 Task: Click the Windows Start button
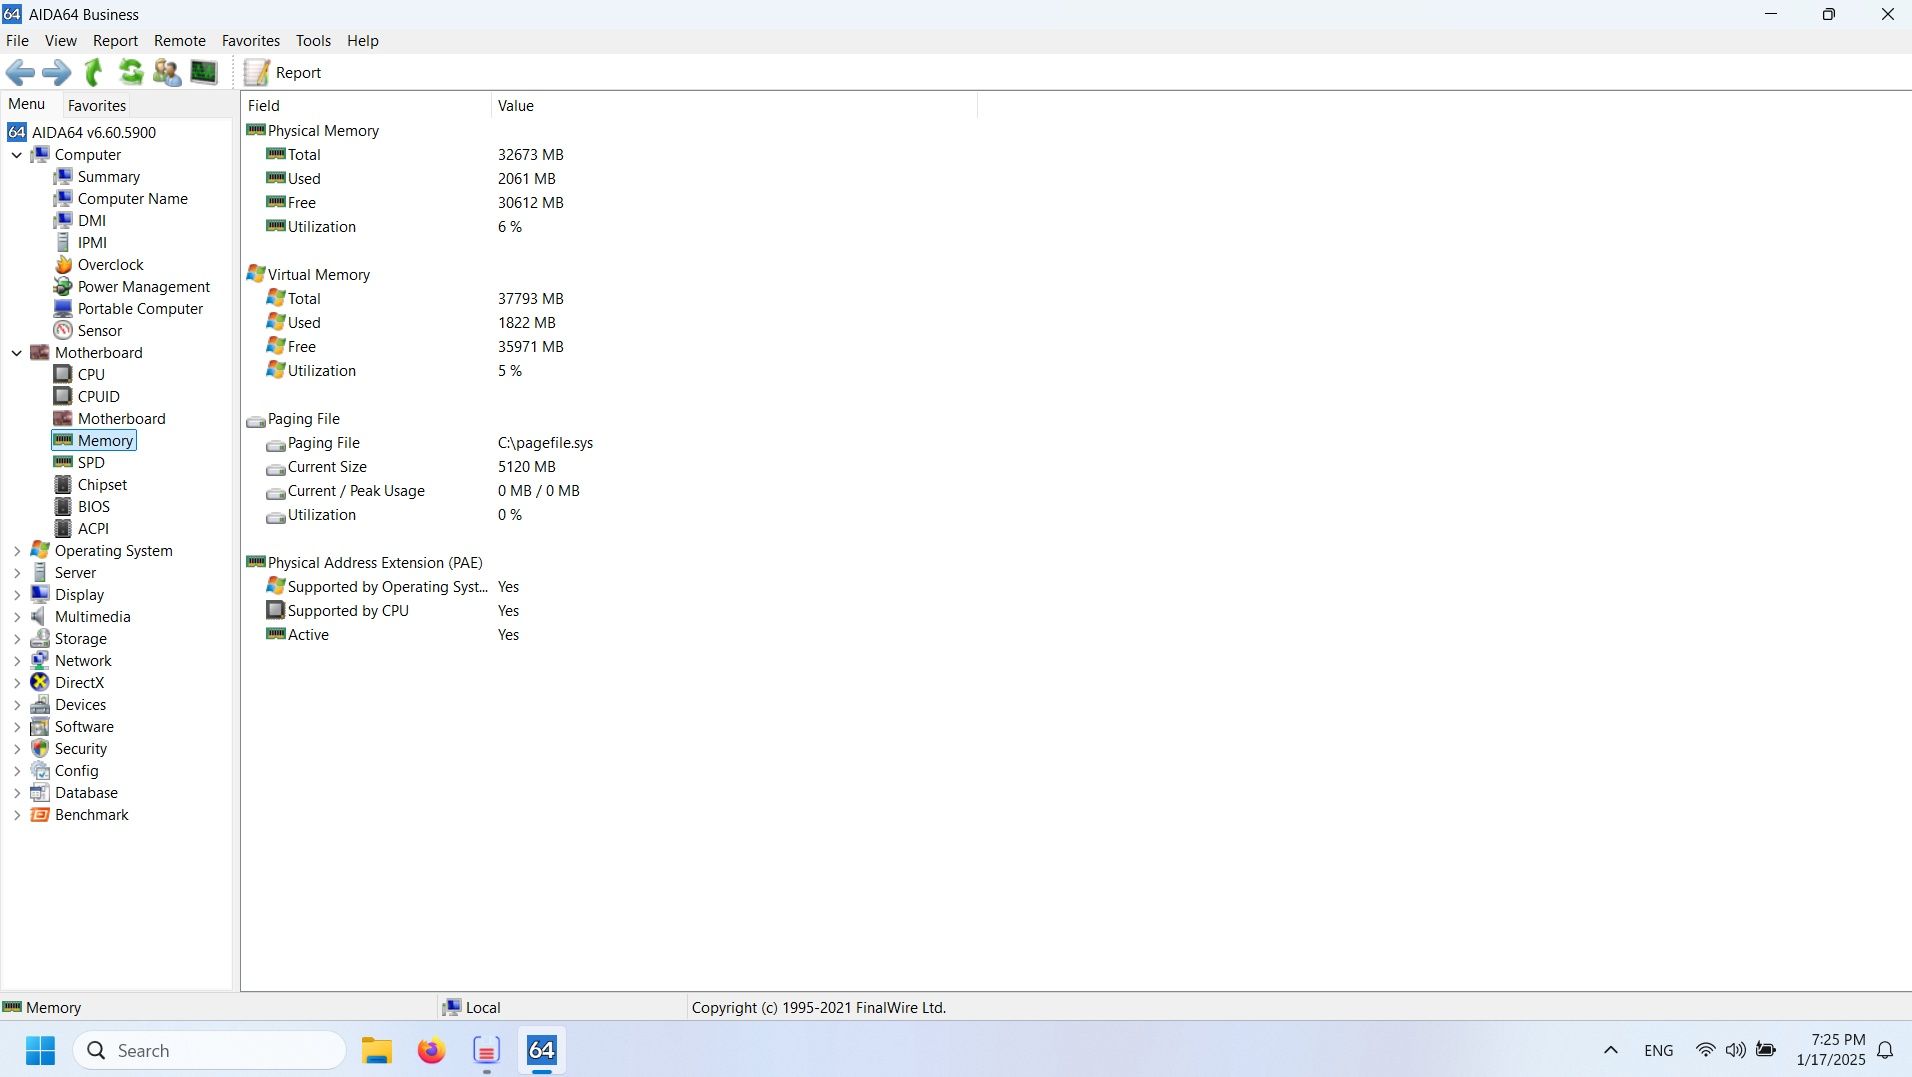pyautogui.click(x=40, y=1051)
